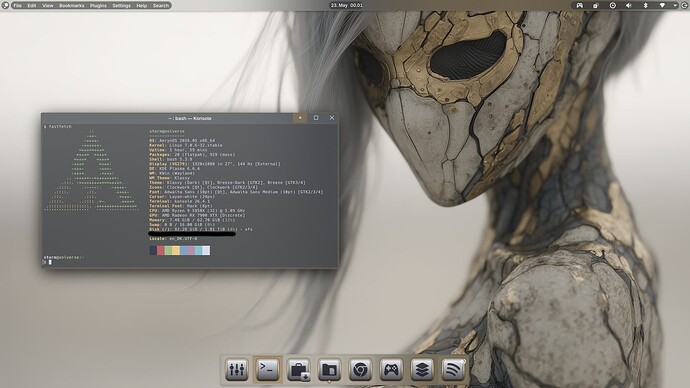Click the fastfetch command text
The image size is (690, 388).
[x=60, y=127]
